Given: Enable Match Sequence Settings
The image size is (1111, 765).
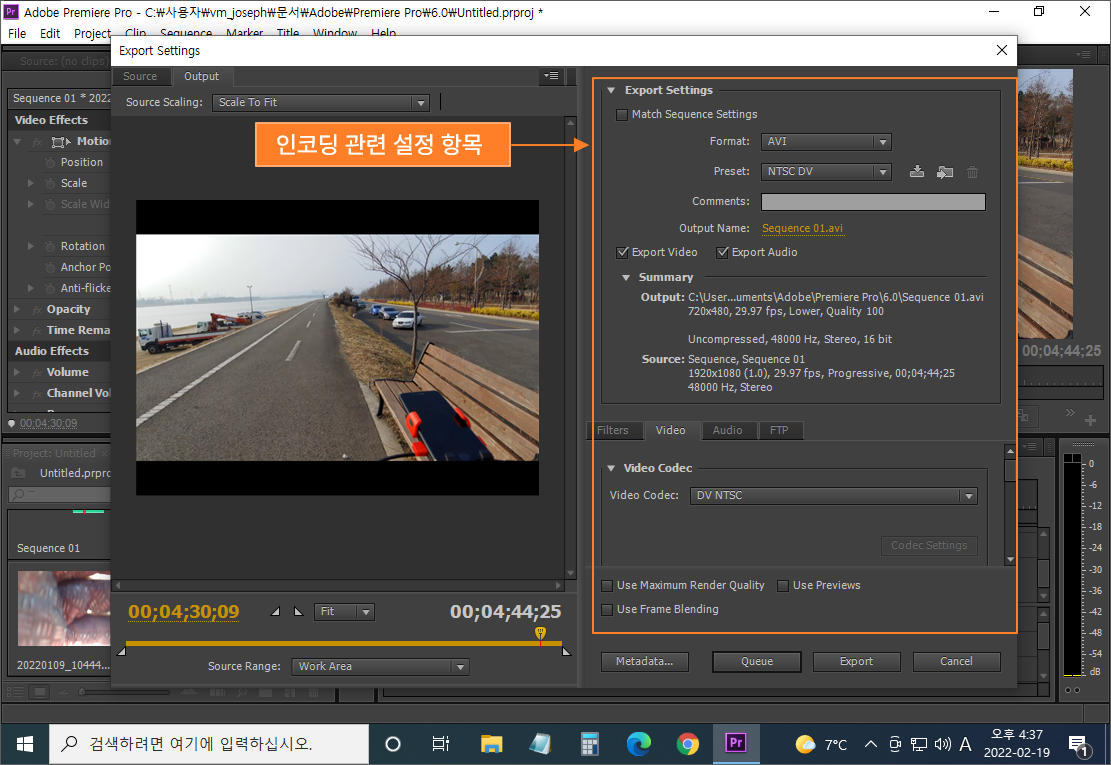Looking at the screenshot, I should 621,115.
